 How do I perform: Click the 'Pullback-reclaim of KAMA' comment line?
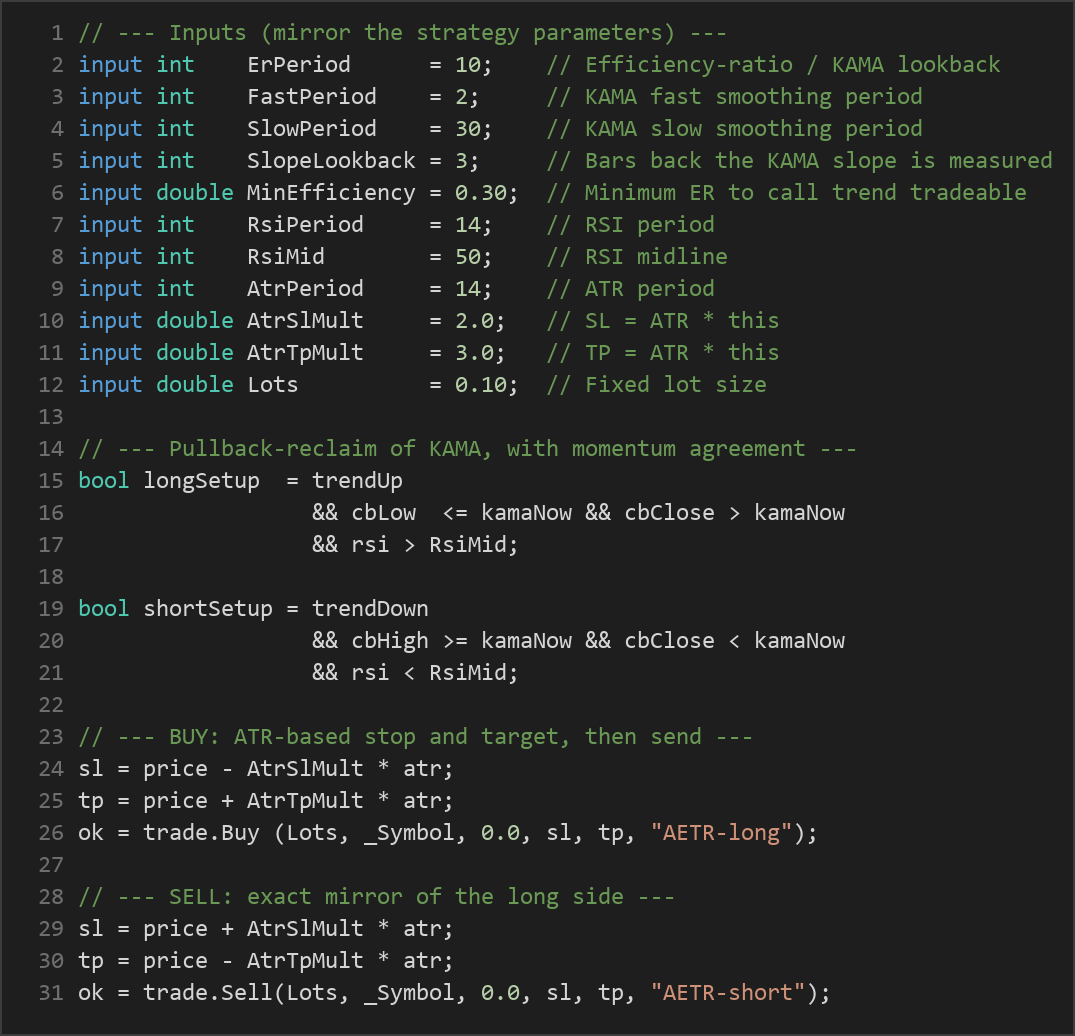pyautogui.click(x=468, y=449)
